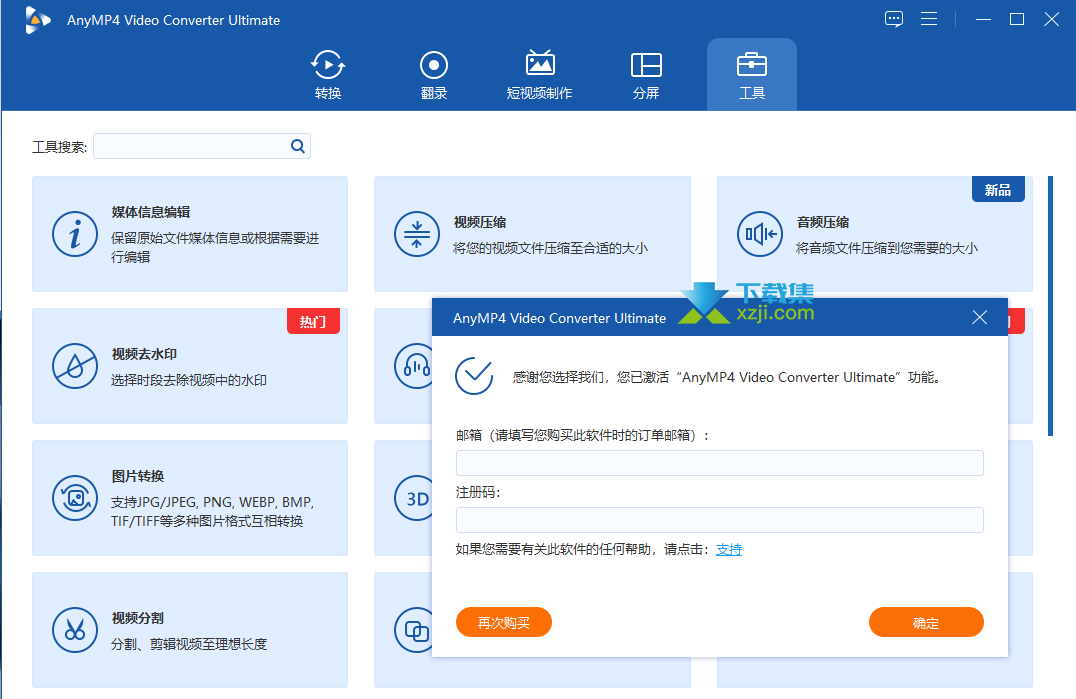The width and height of the screenshot is (1076, 699).
Task: Click the 图片转换 image converter icon
Action: click(75, 498)
